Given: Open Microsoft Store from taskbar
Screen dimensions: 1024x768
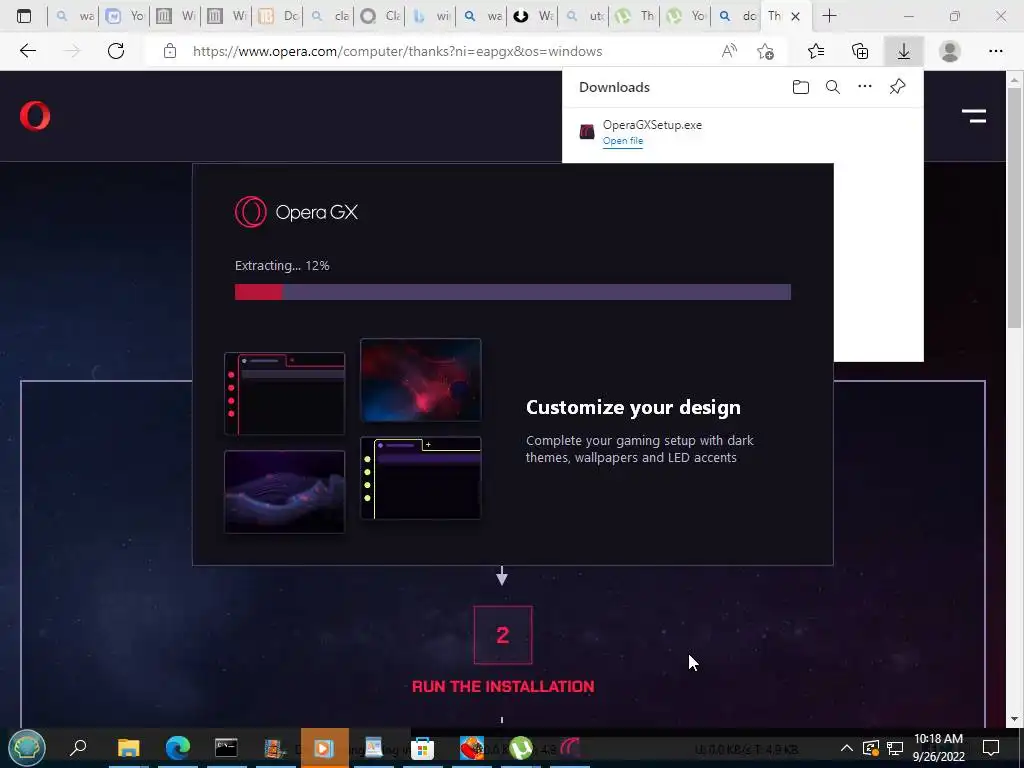Looking at the screenshot, I should (x=423, y=748).
